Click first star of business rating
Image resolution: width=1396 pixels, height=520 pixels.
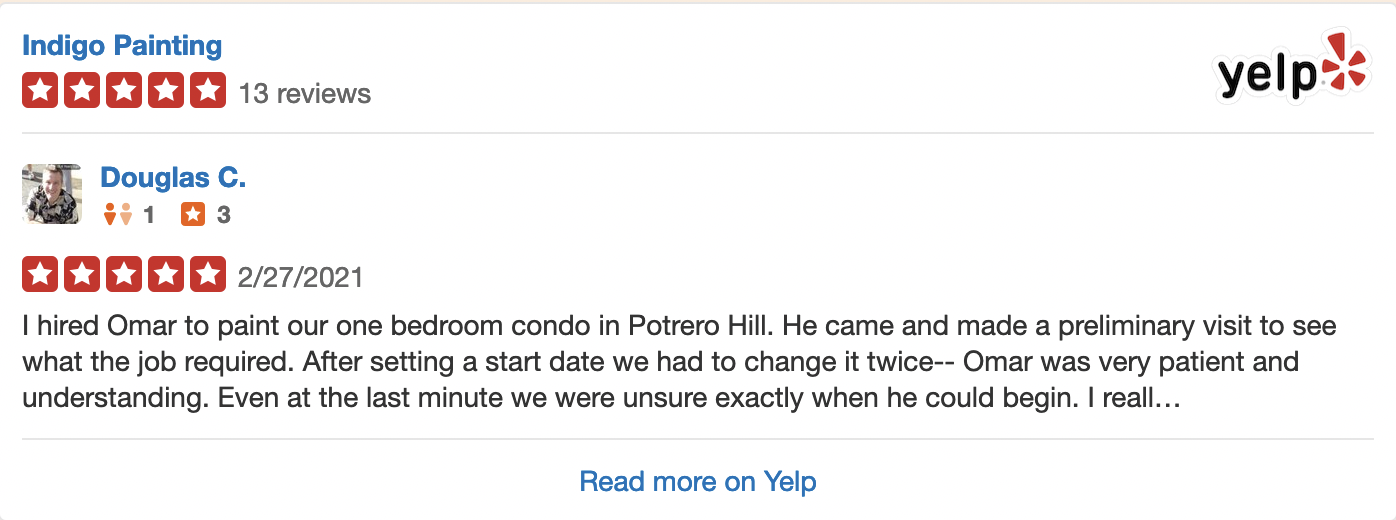pos(39,91)
